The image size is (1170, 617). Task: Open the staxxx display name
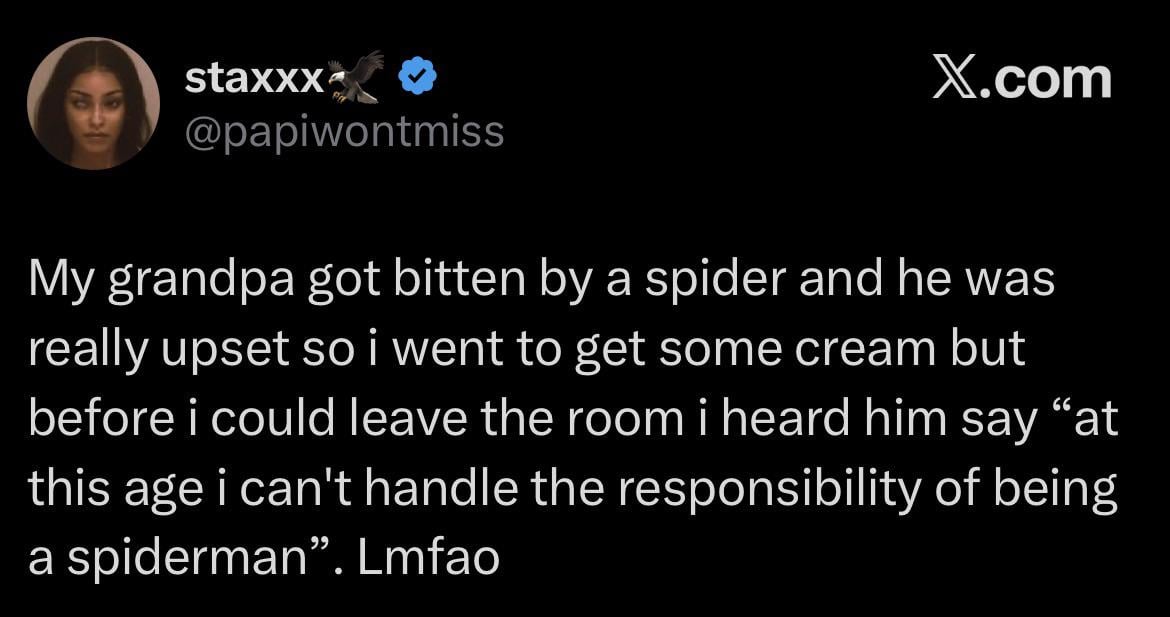coord(253,78)
